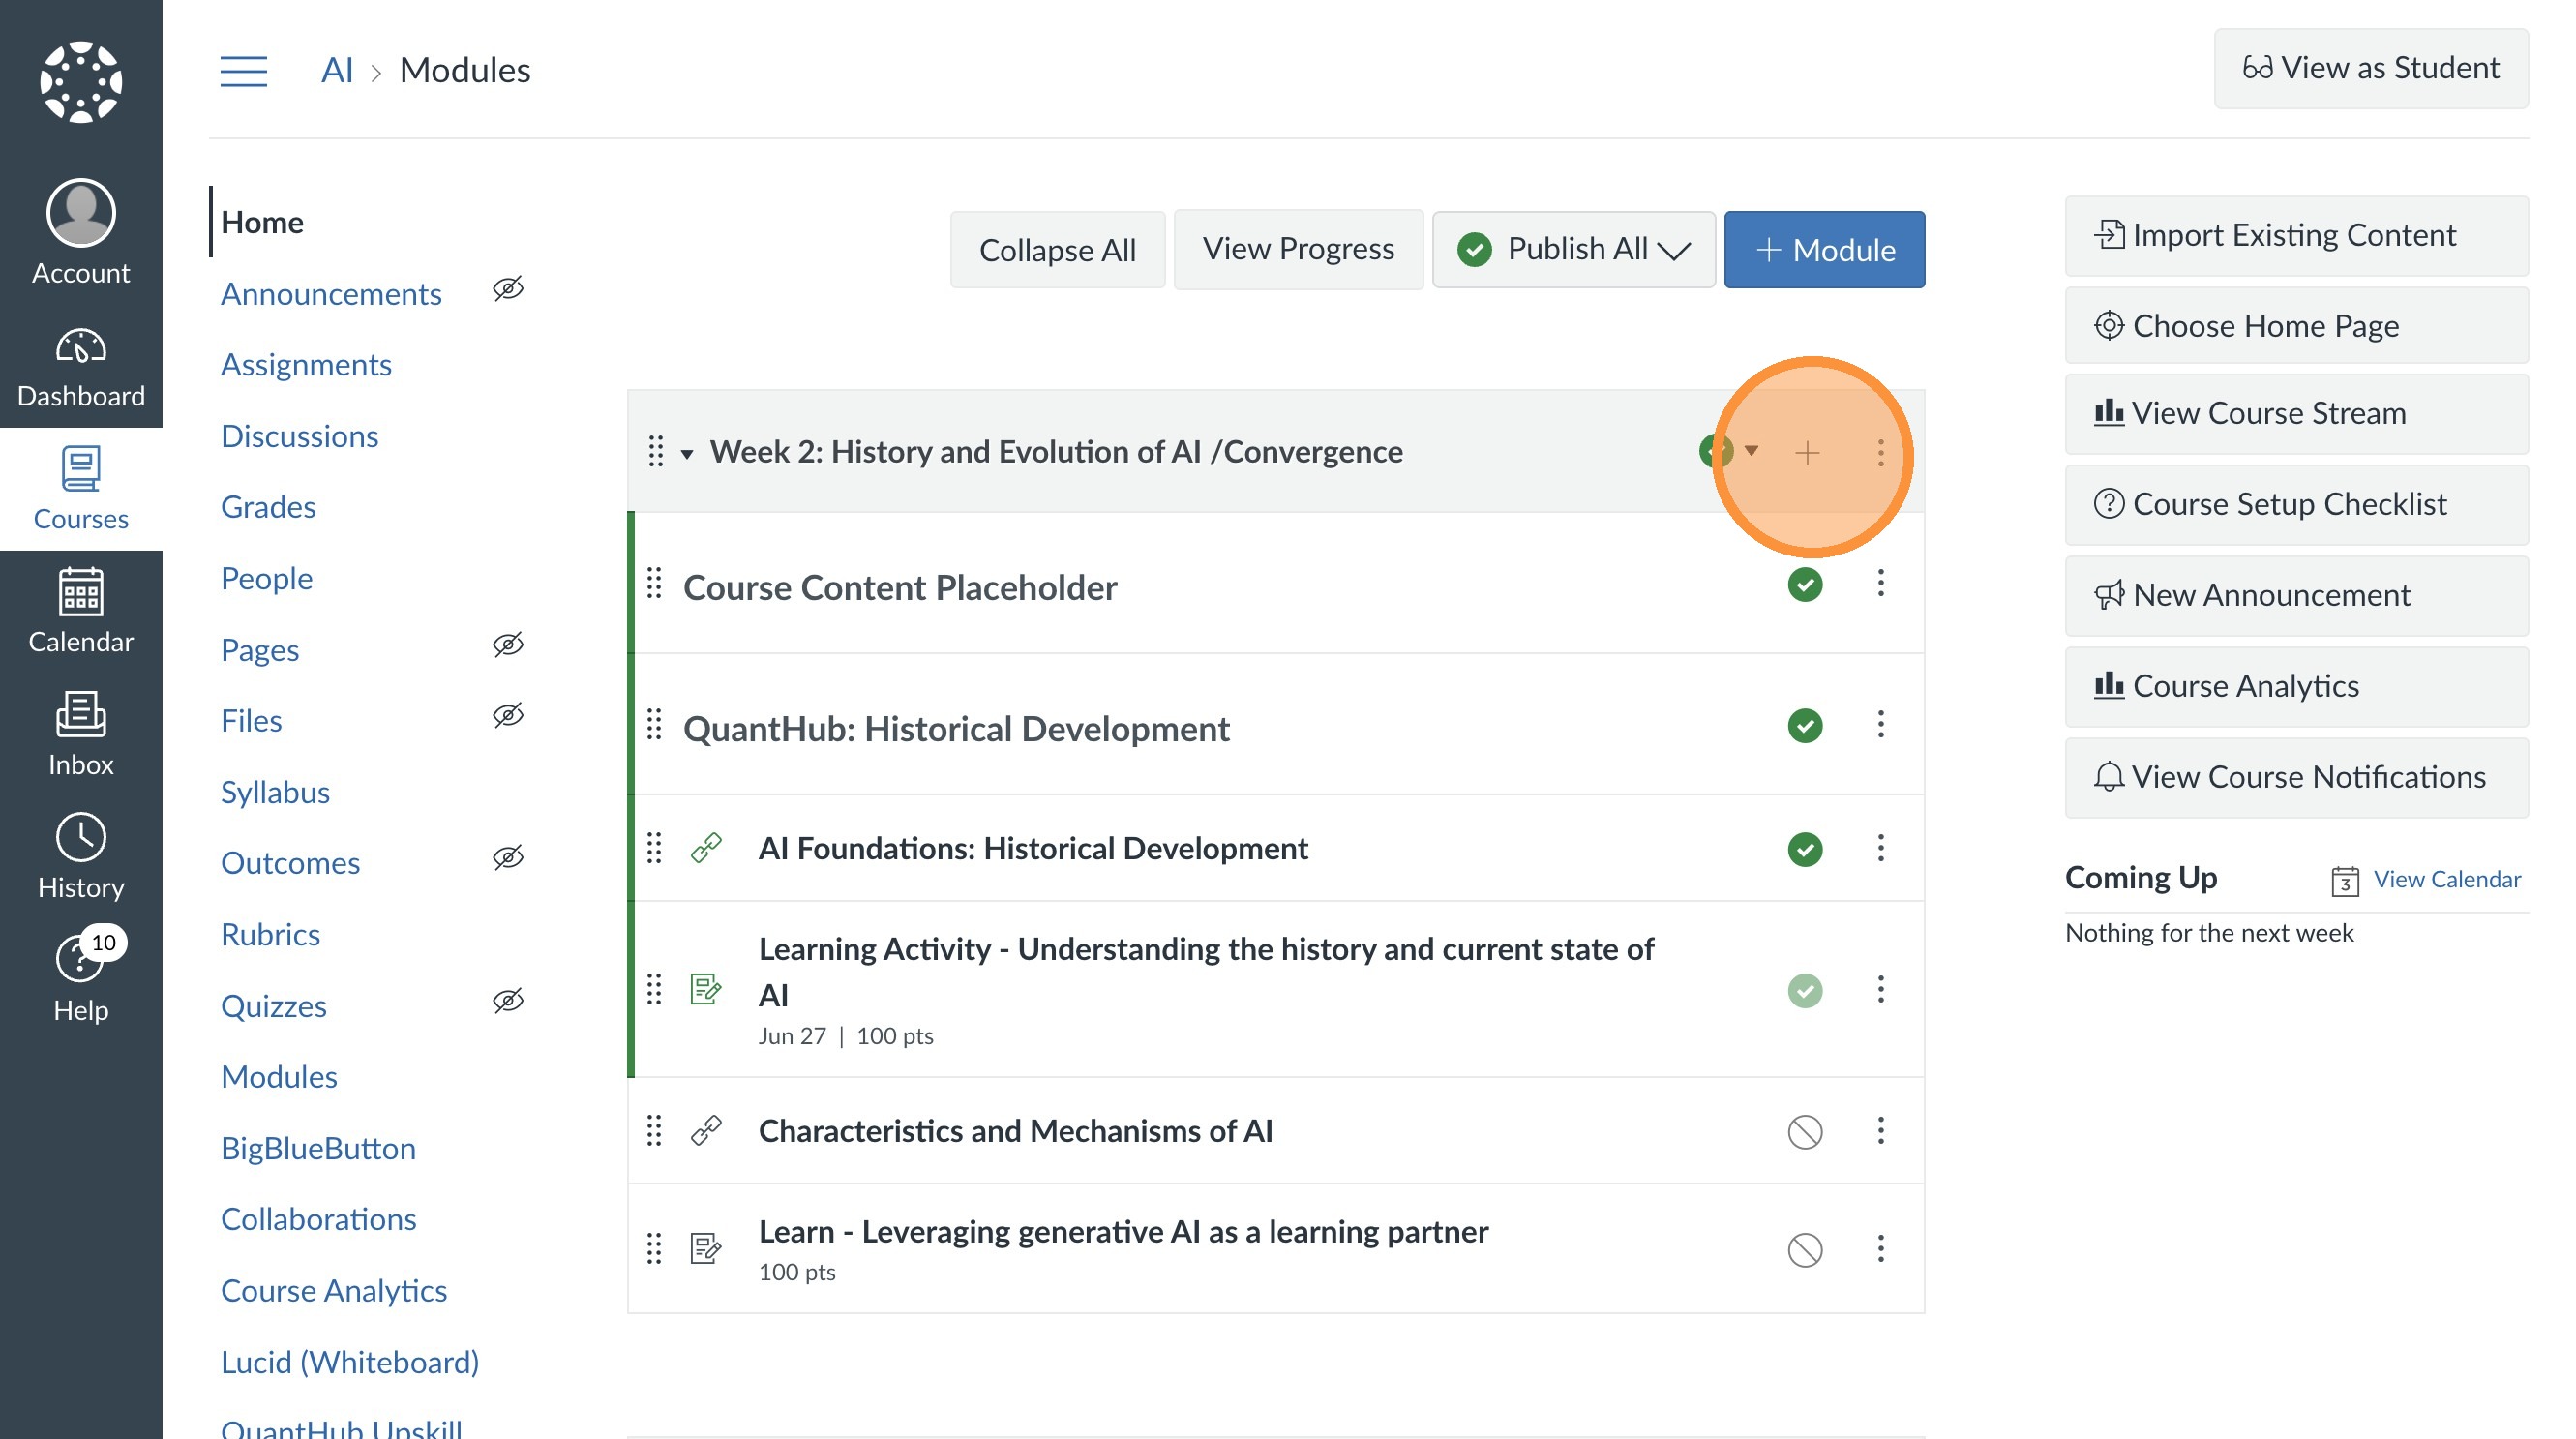
Task: Open Grades in course navigation
Action: pyautogui.click(x=267, y=506)
